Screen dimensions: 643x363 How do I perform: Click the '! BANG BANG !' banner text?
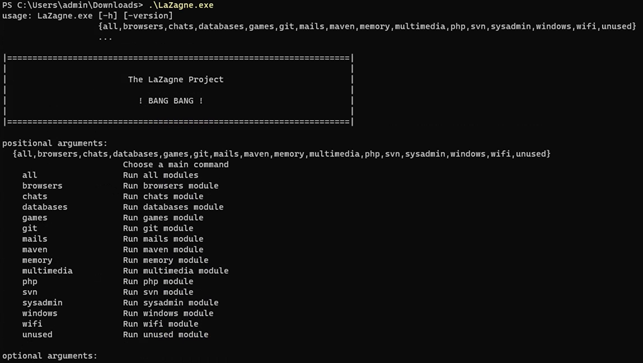(x=171, y=100)
